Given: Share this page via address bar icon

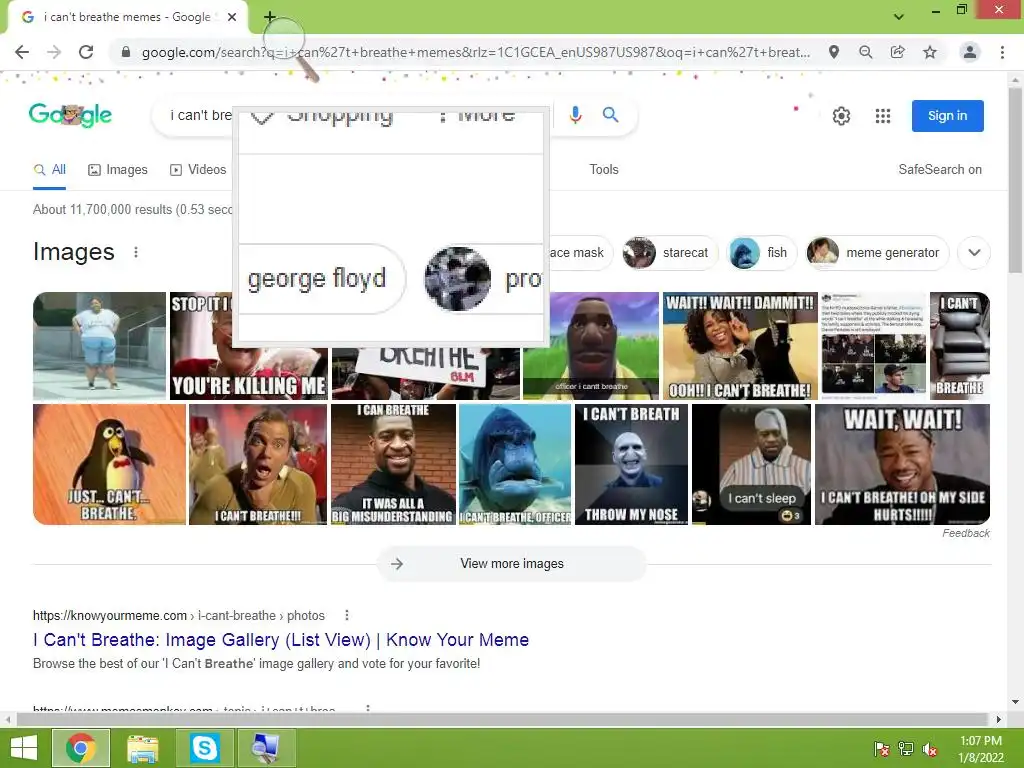Looking at the screenshot, I should click(897, 52).
